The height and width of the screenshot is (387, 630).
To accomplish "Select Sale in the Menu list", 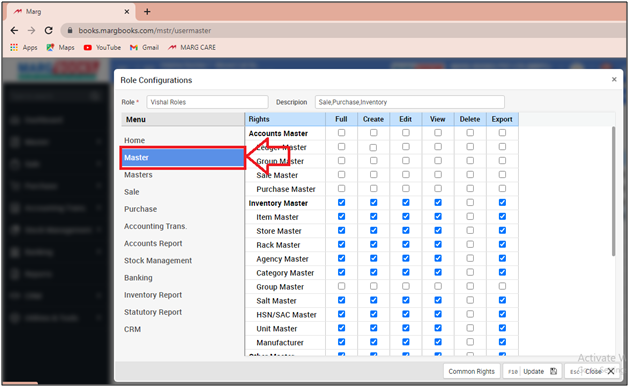I will click(132, 192).
